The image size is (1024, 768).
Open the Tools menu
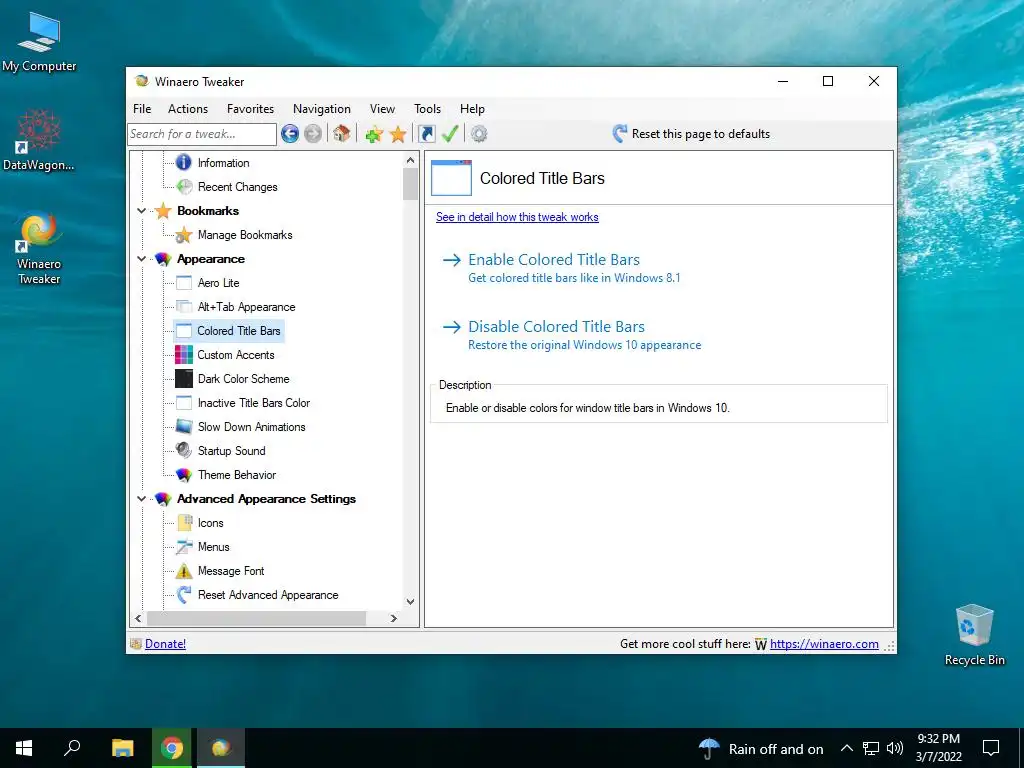(x=427, y=109)
